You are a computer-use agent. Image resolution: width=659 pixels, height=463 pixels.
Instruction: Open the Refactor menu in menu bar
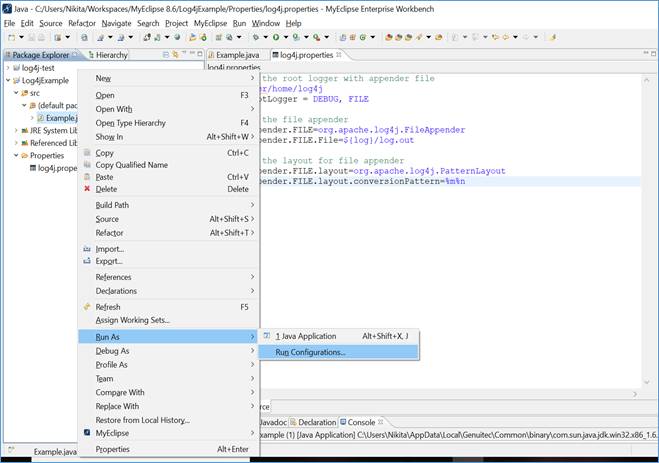click(x=82, y=24)
